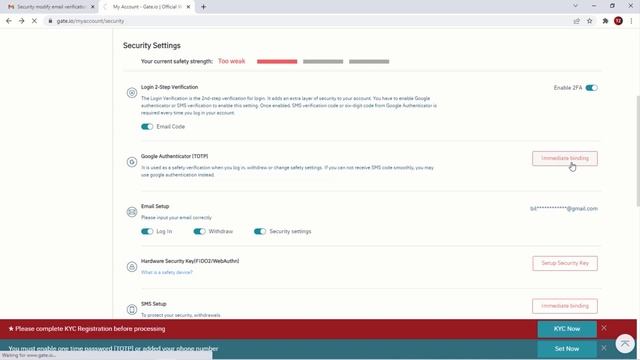Click the red safety strength bar
This screenshot has height=360, width=640.
pyautogui.click(x=277, y=62)
